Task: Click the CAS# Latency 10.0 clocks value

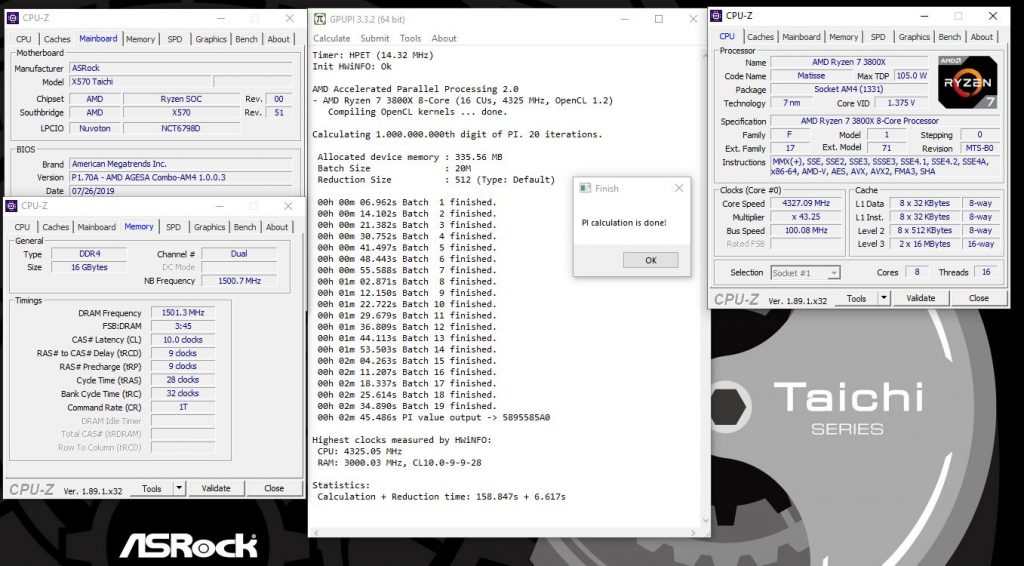Action: (x=183, y=339)
